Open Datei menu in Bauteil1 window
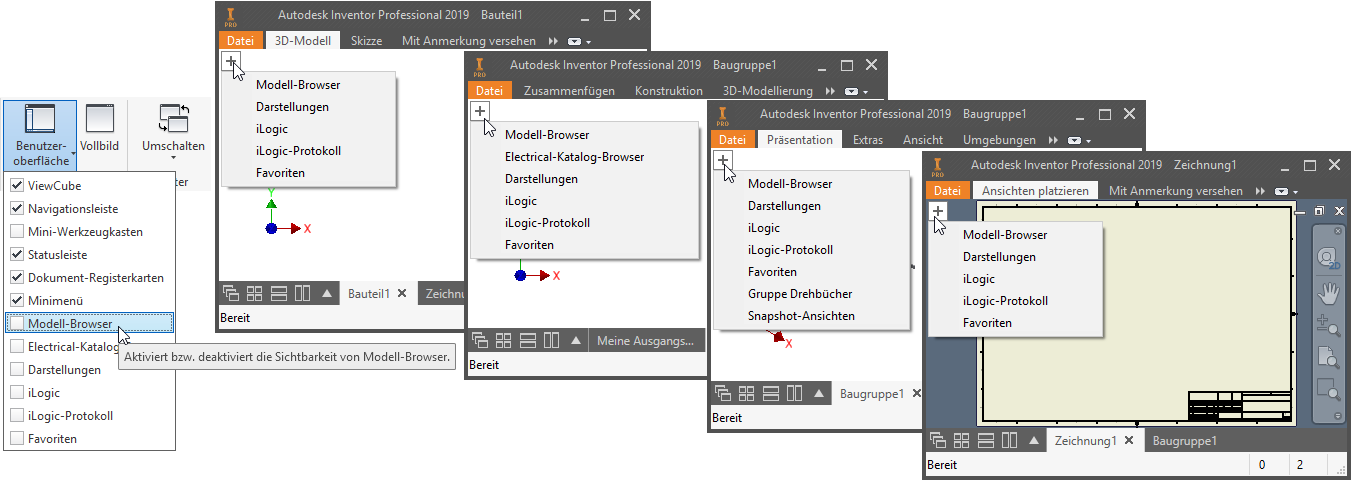This screenshot has height=482, width=1354. pyautogui.click(x=240, y=41)
